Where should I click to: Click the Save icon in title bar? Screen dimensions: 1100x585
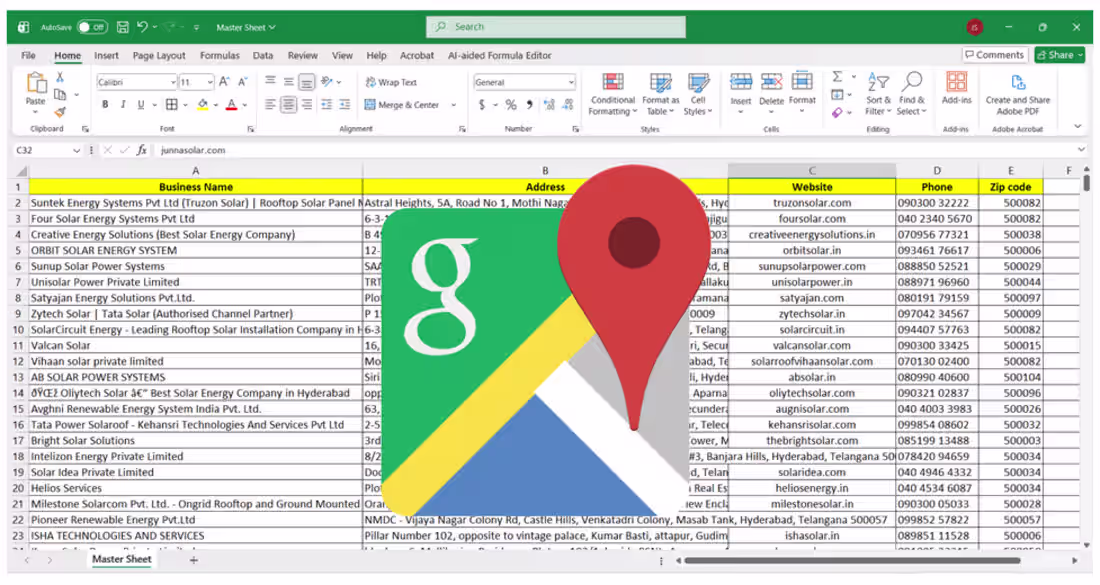pyautogui.click(x=123, y=27)
